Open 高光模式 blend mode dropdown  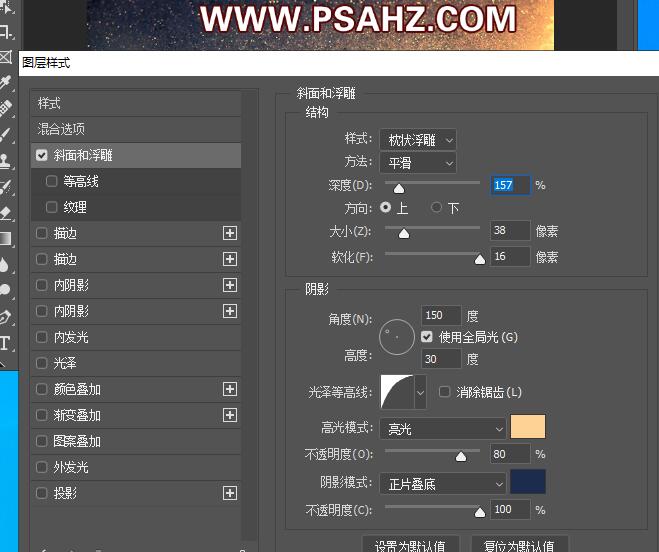(443, 429)
